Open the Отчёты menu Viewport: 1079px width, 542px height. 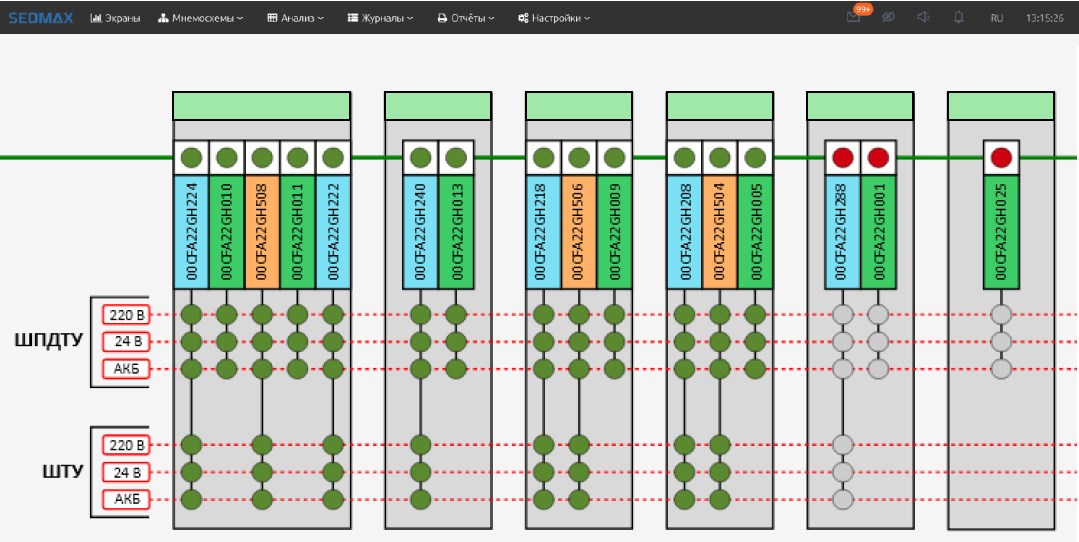[x=467, y=18]
